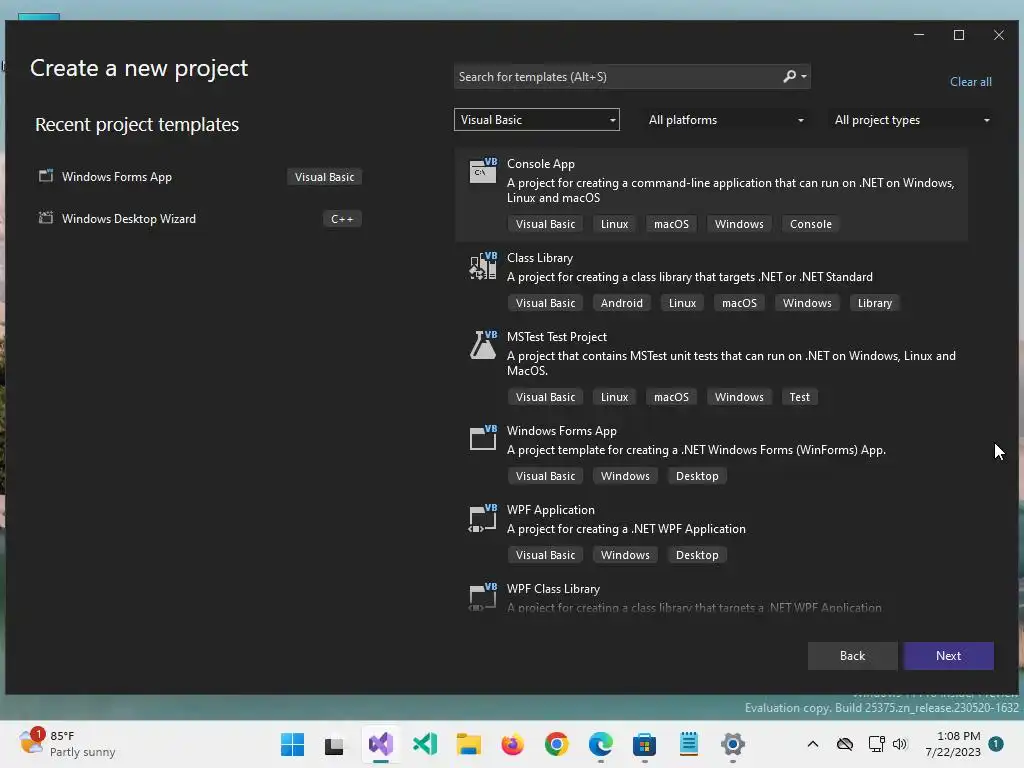Screen dimensions: 1024x768
Task: Click the recent Windows Forms App icon
Action: pos(46,176)
